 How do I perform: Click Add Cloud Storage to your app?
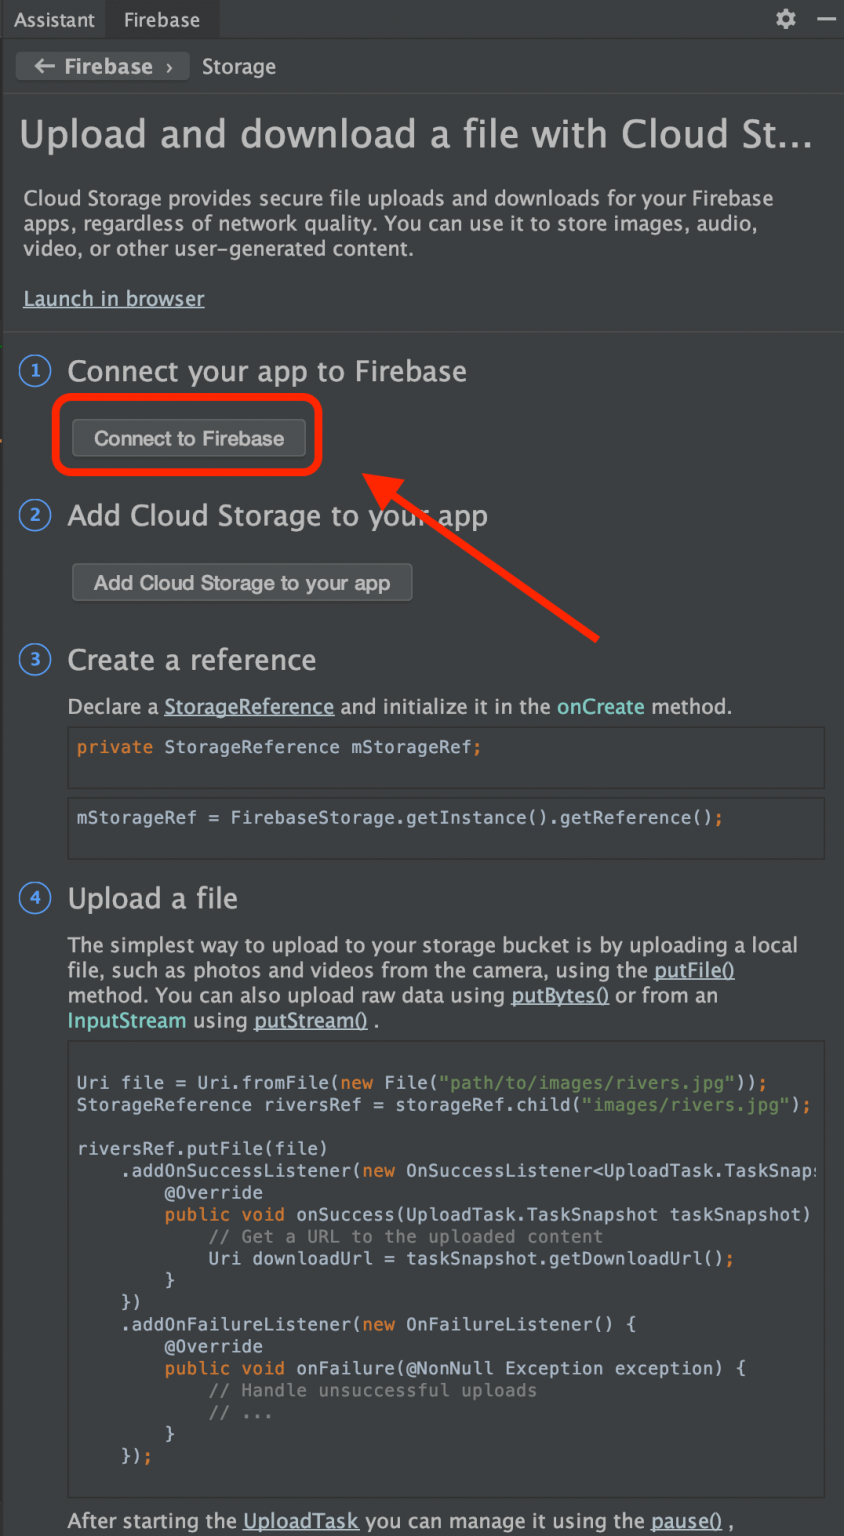(x=242, y=582)
